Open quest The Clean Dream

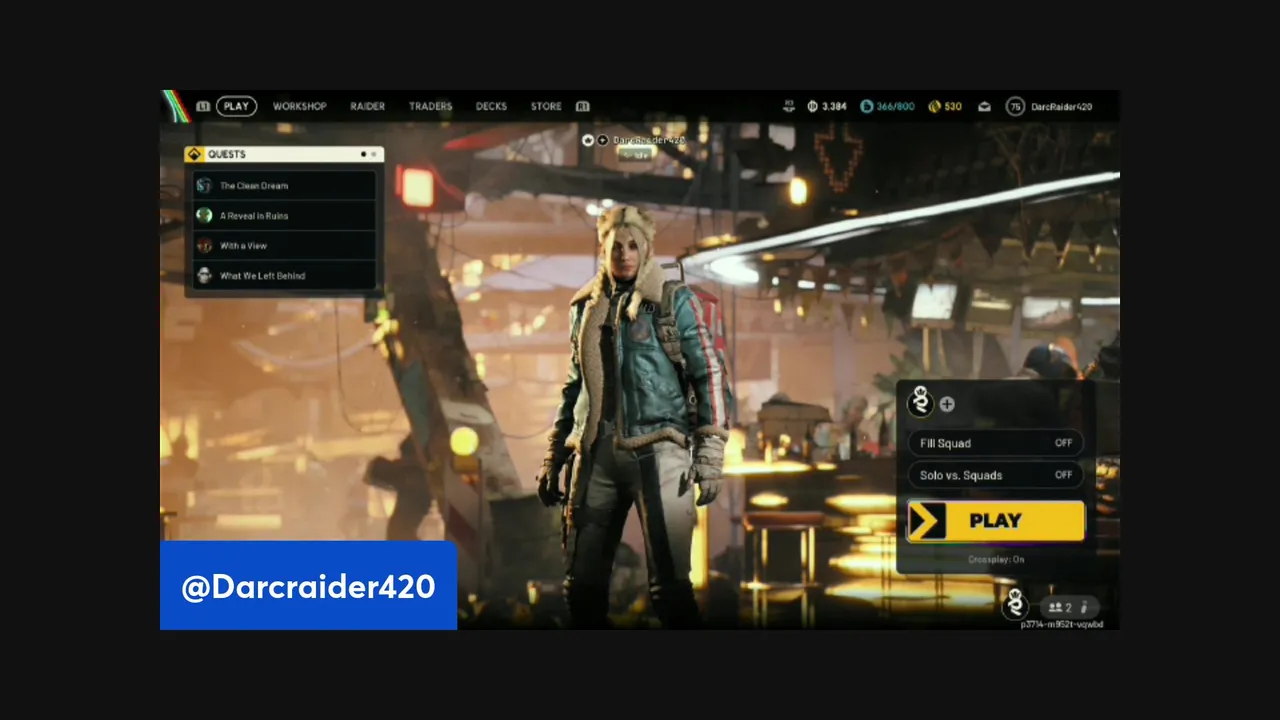(x=284, y=186)
